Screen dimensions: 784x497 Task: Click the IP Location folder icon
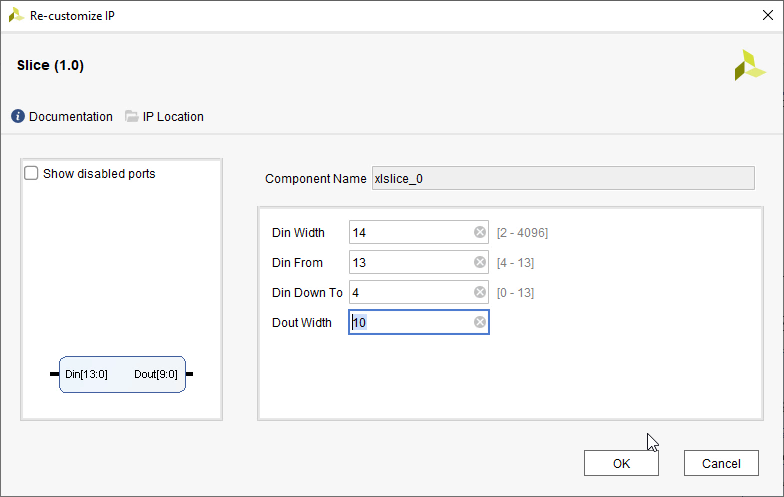(x=132, y=116)
